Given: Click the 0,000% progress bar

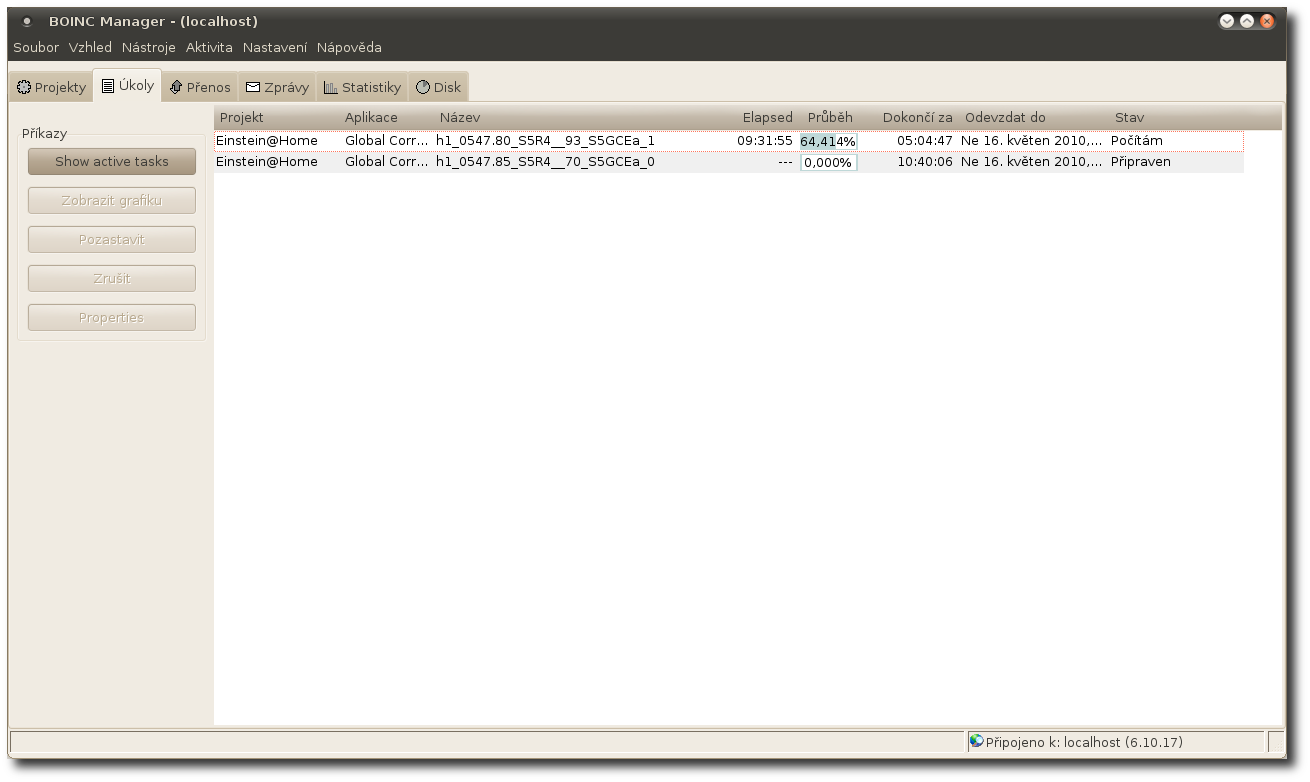Looking at the screenshot, I should pos(828,162).
